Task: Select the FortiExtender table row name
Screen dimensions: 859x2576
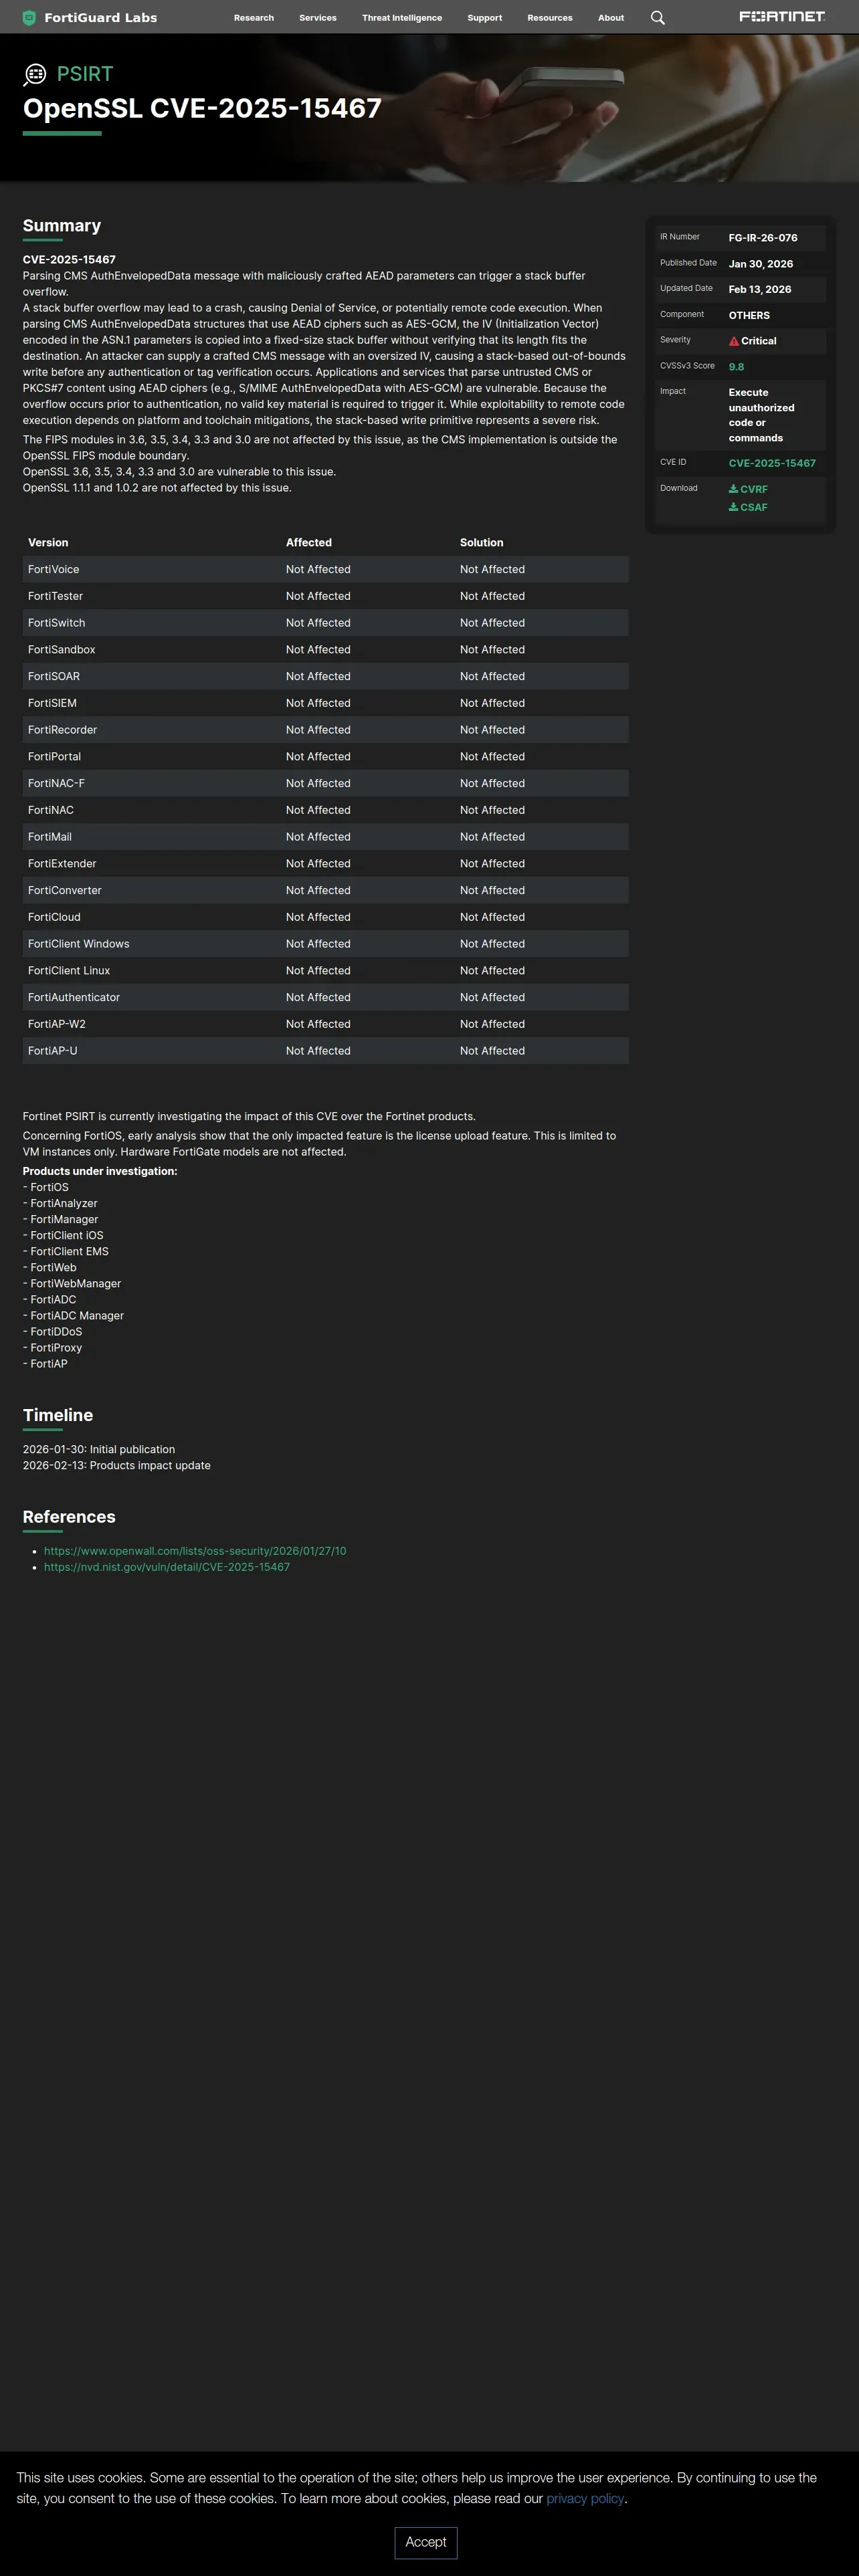Action: (x=62, y=864)
